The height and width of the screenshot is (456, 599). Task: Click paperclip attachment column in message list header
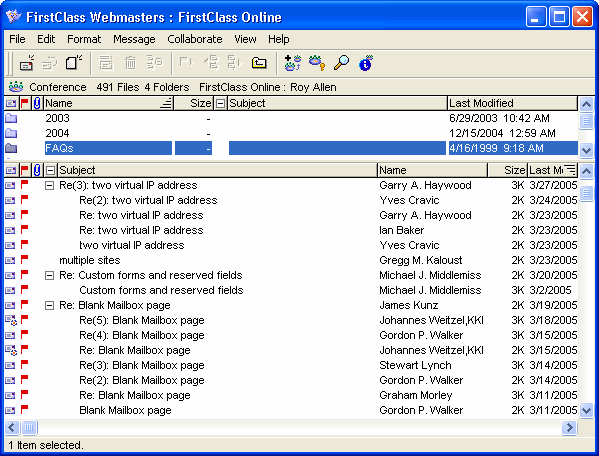[x=37, y=170]
